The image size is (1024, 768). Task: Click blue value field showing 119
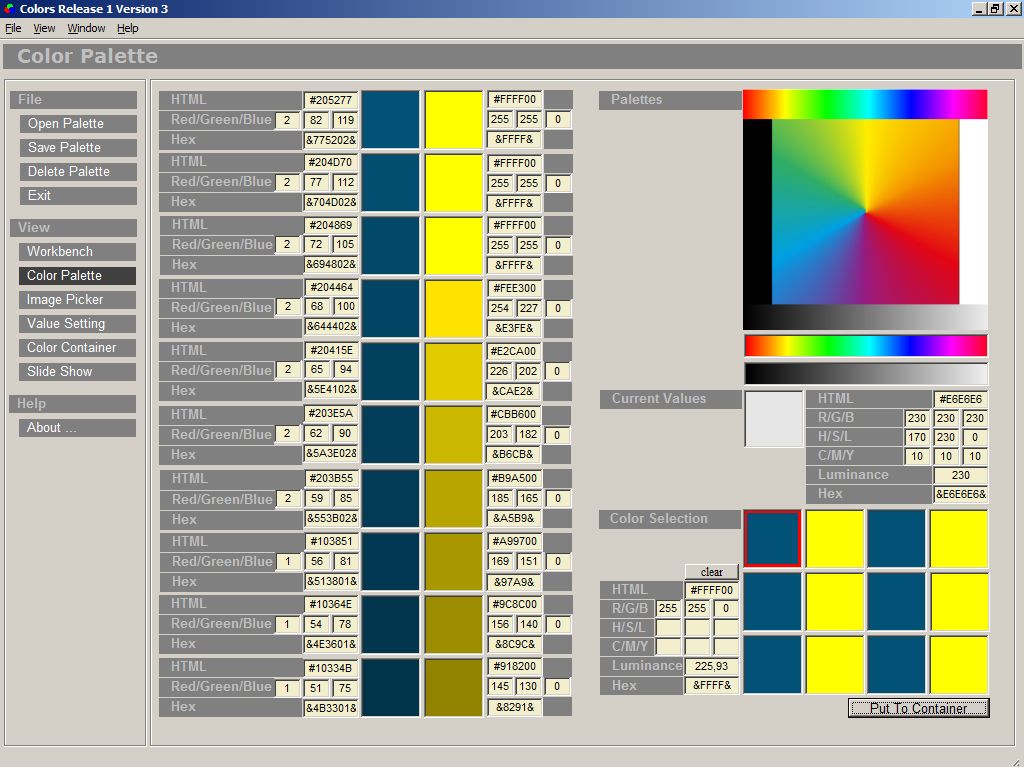(x=345, y=120)
